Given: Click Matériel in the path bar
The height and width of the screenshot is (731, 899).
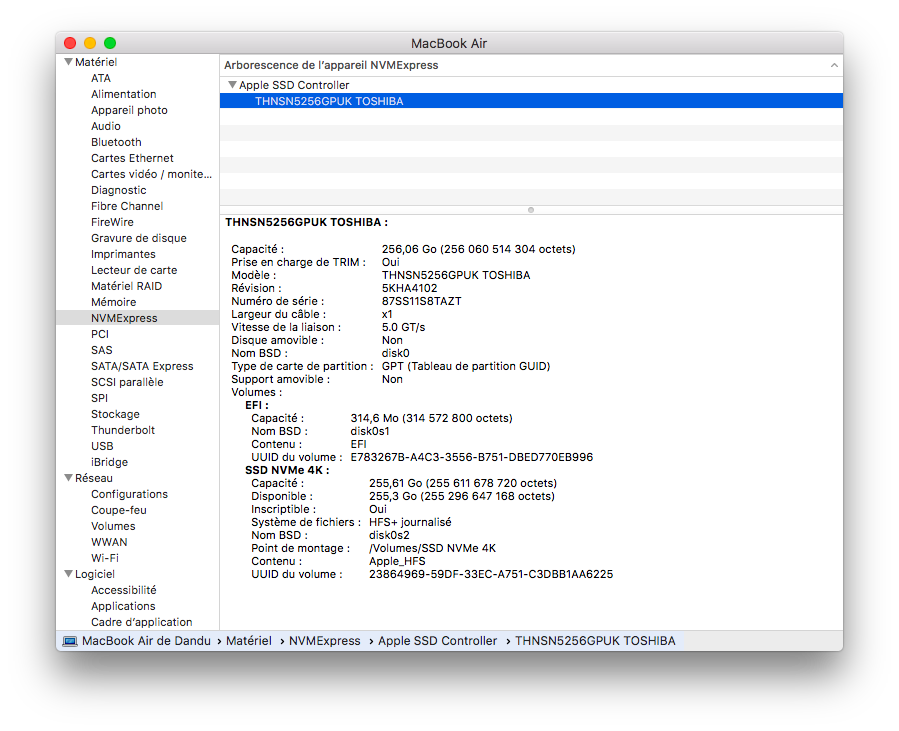Looking at the screenshot, I should coord(249,641).
